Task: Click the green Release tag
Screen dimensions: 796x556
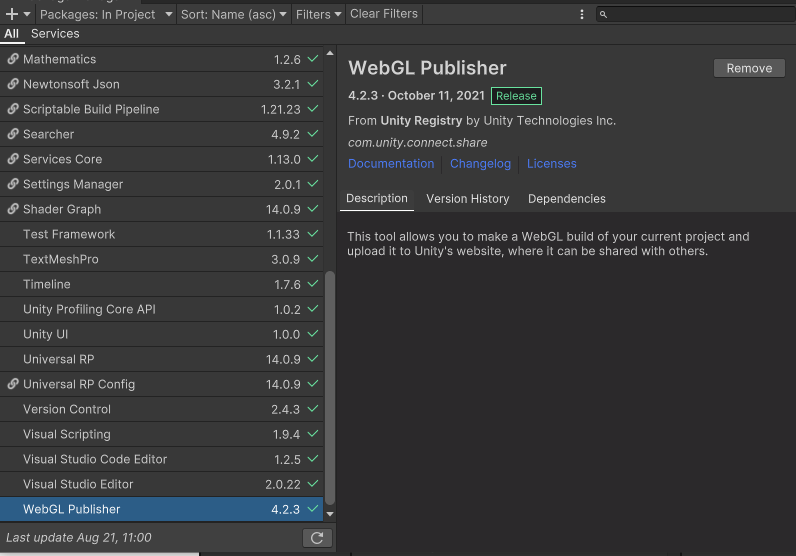Action: pos(516,96)
